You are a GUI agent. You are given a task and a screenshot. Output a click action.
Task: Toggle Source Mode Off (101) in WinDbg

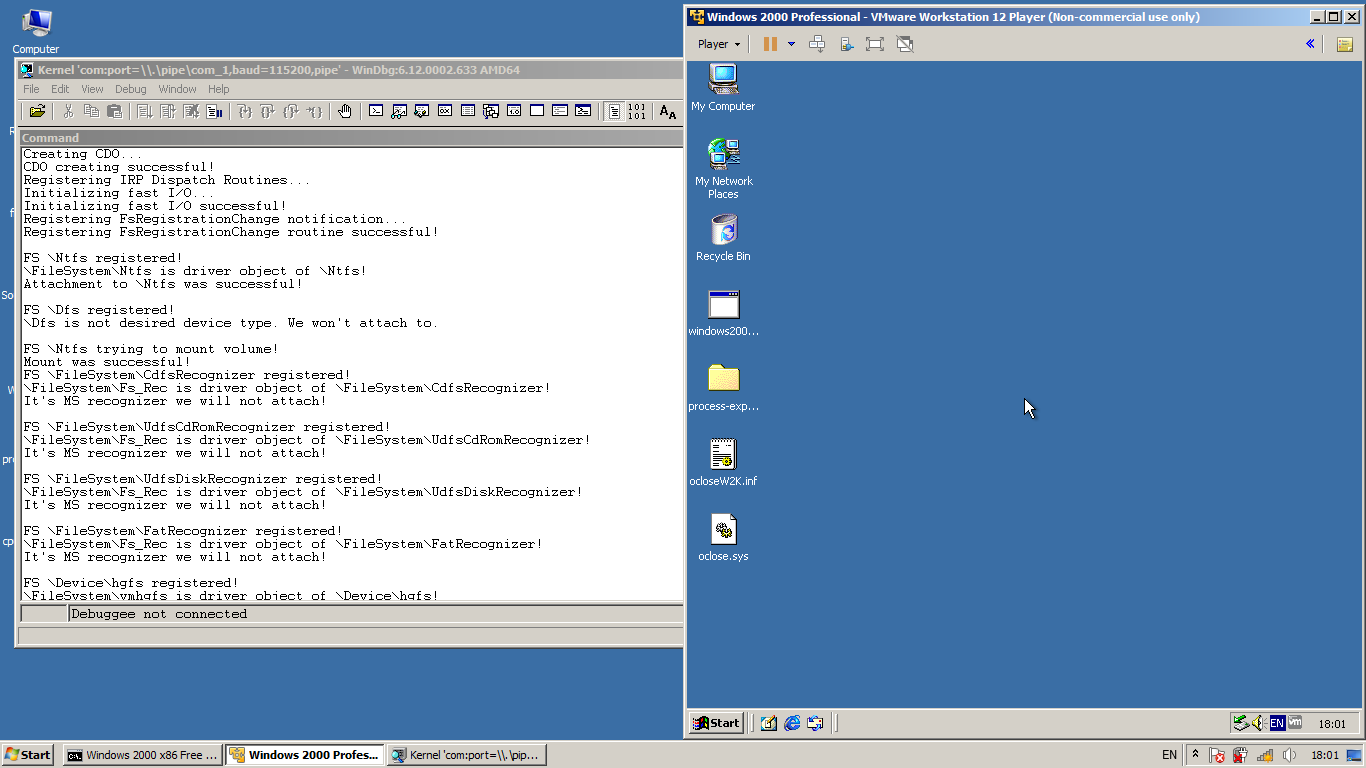pyautogui.click(x=637, y=111)
